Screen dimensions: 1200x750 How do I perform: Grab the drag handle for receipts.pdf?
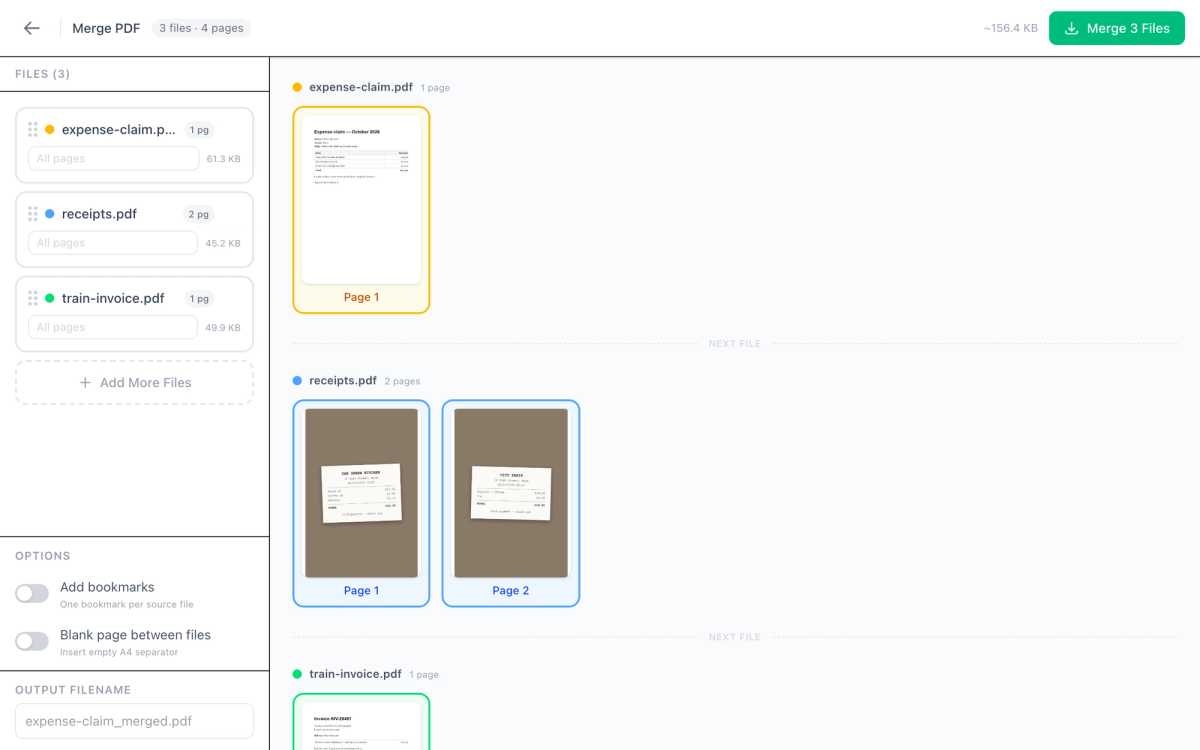33,214
